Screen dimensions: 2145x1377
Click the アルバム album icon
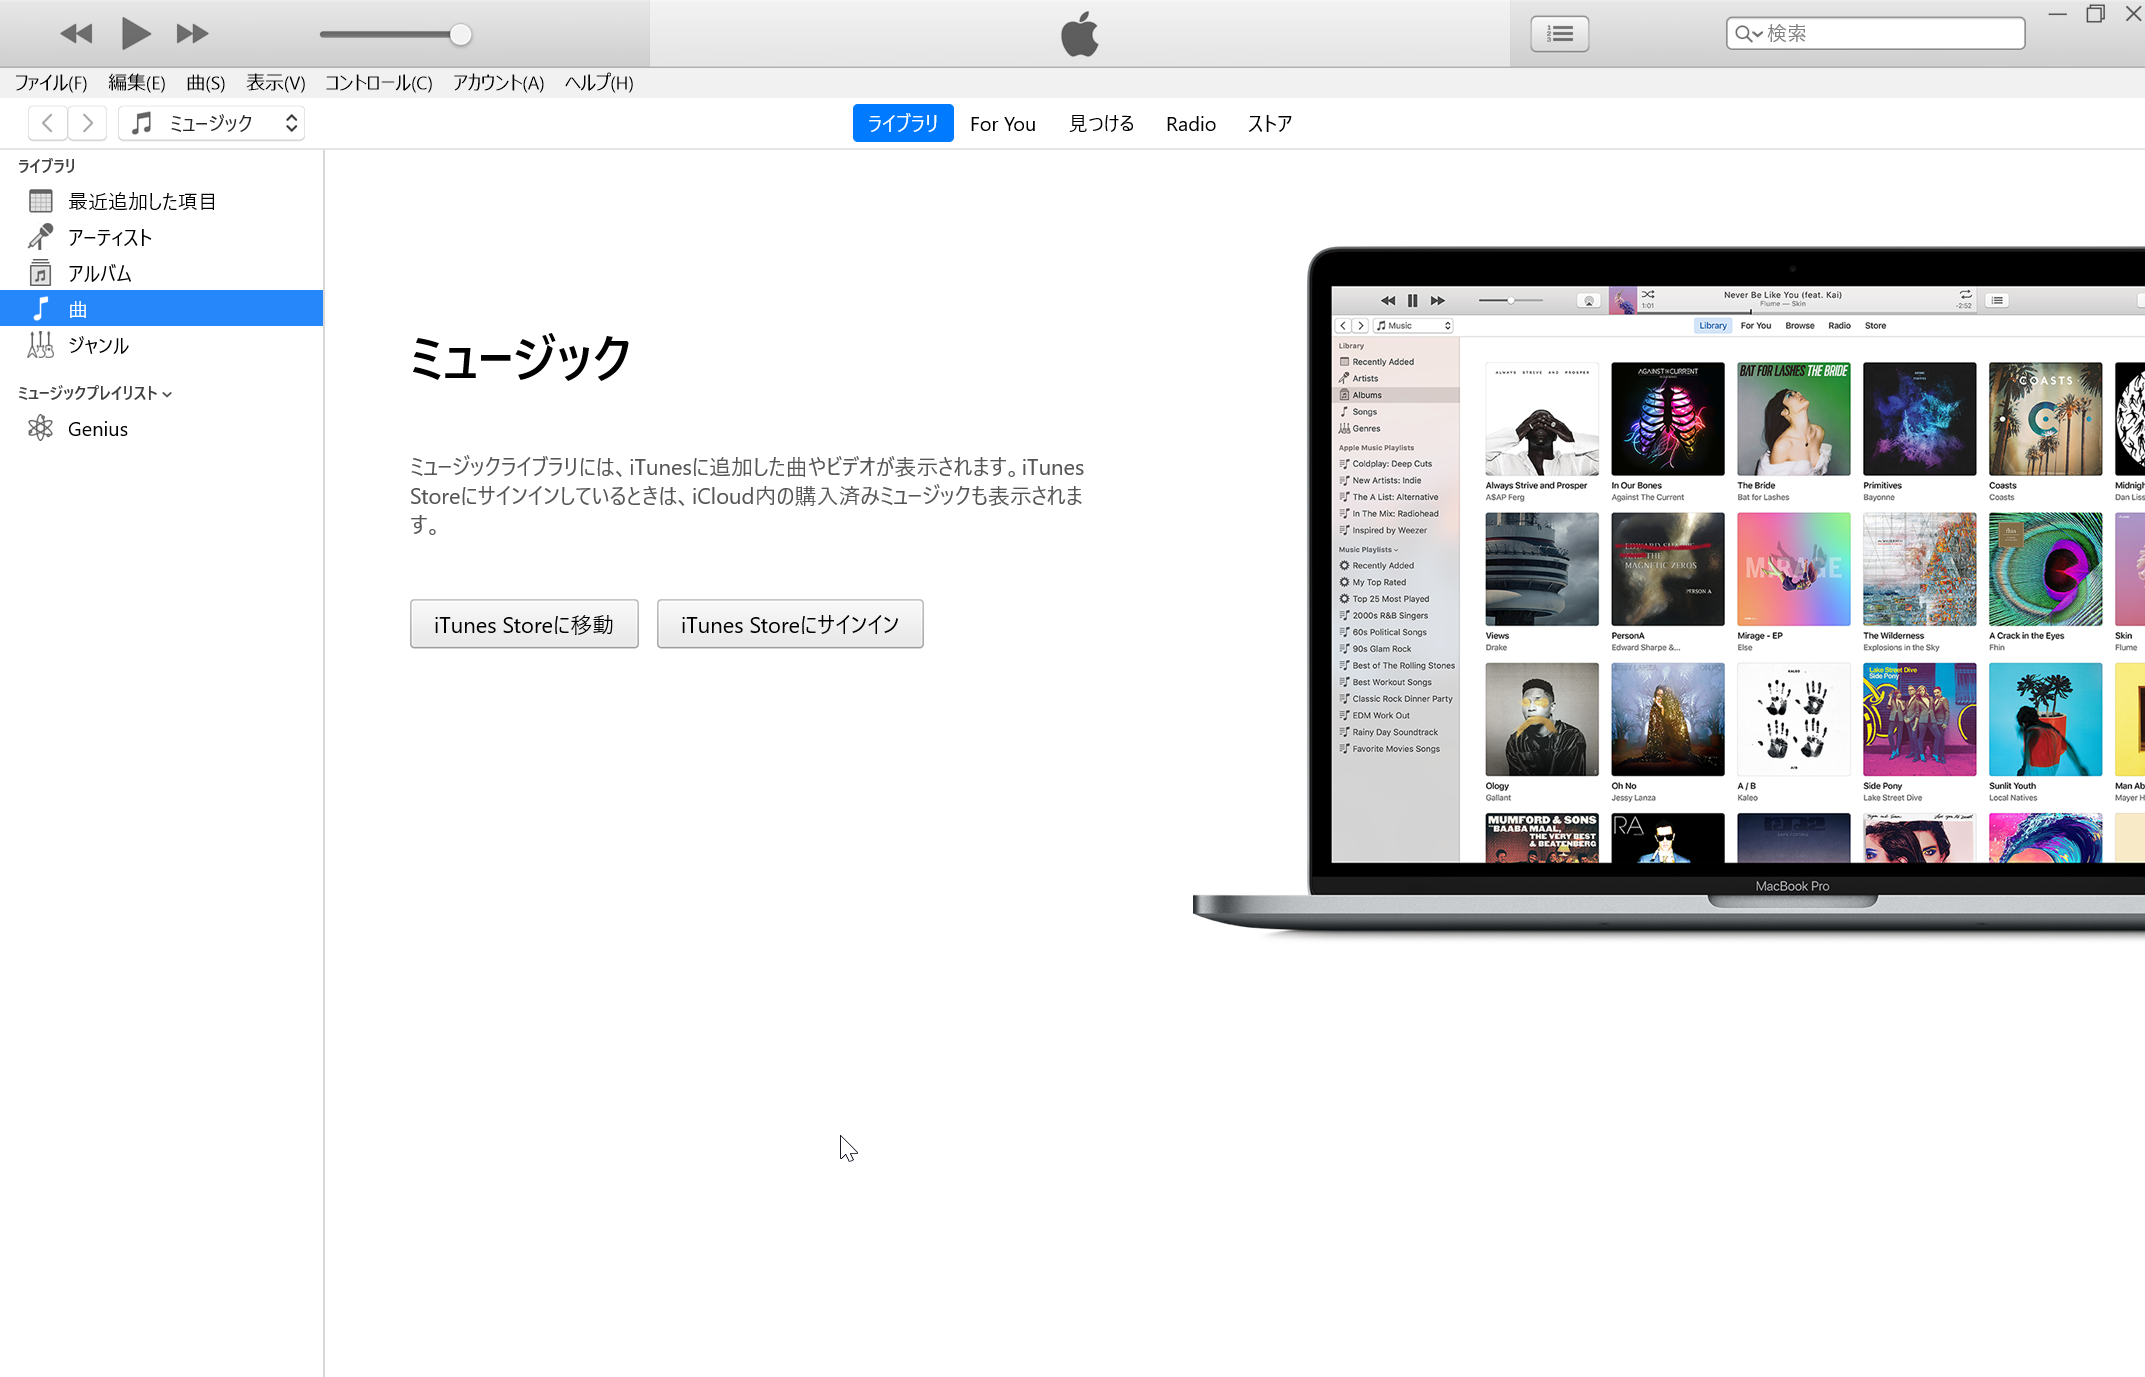click(x=41, y=273)
